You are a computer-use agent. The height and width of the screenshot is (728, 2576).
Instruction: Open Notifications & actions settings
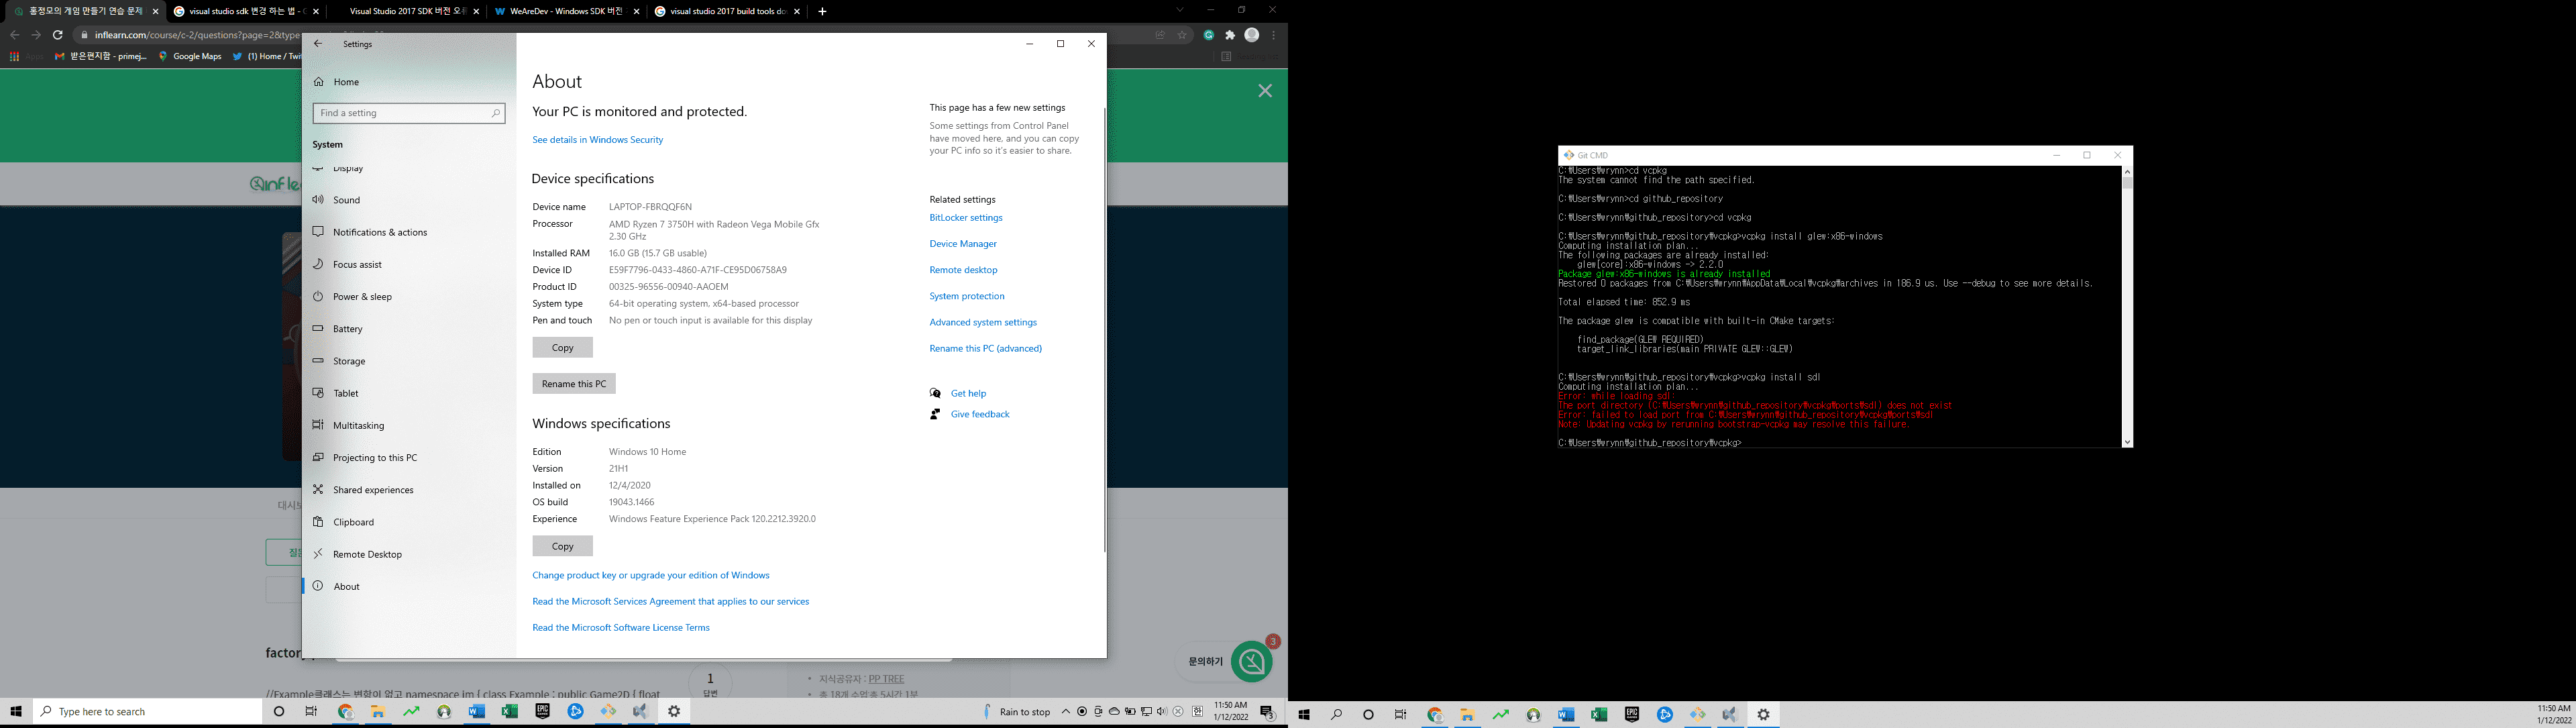coord(379,232)
